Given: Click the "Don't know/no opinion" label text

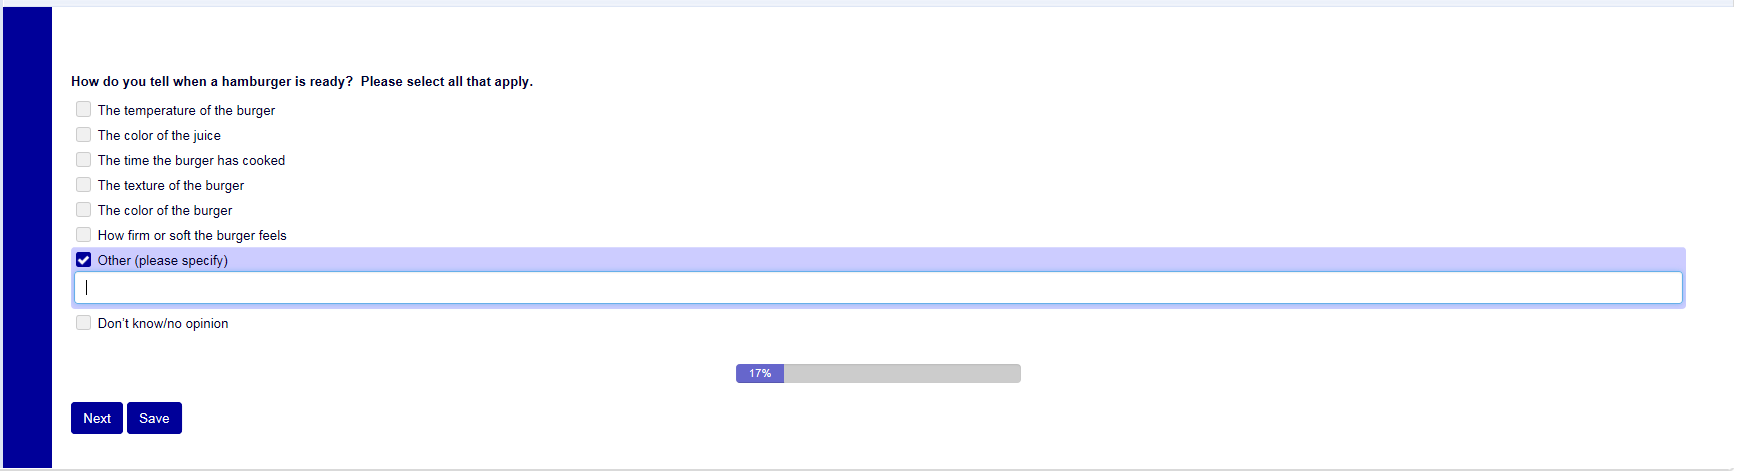Looking at the screenshot, I should point(163,324).
